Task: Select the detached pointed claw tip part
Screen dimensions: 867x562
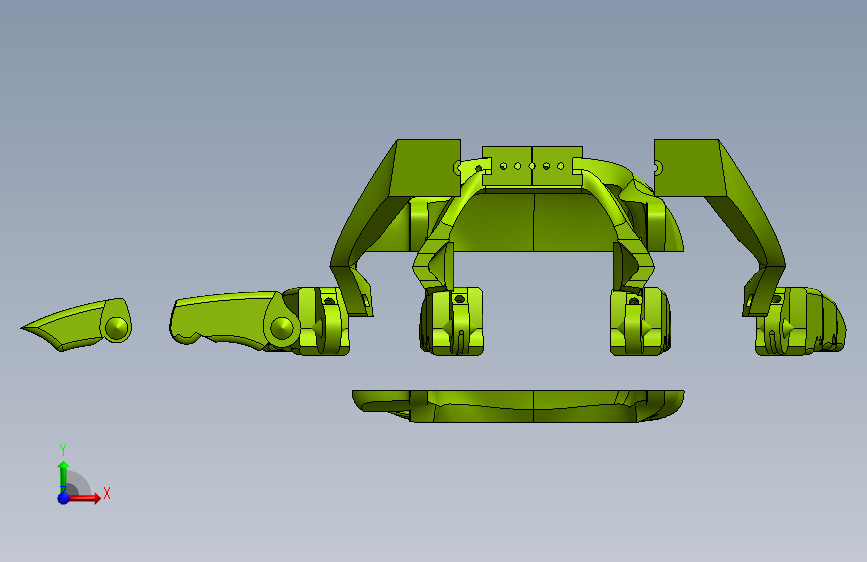Action: click(x=76, y=325)
